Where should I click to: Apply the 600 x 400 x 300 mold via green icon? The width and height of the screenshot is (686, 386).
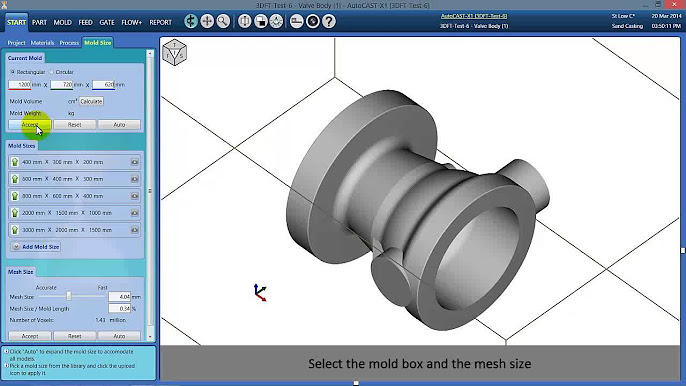pyautogui.click(x=15, y=179)
